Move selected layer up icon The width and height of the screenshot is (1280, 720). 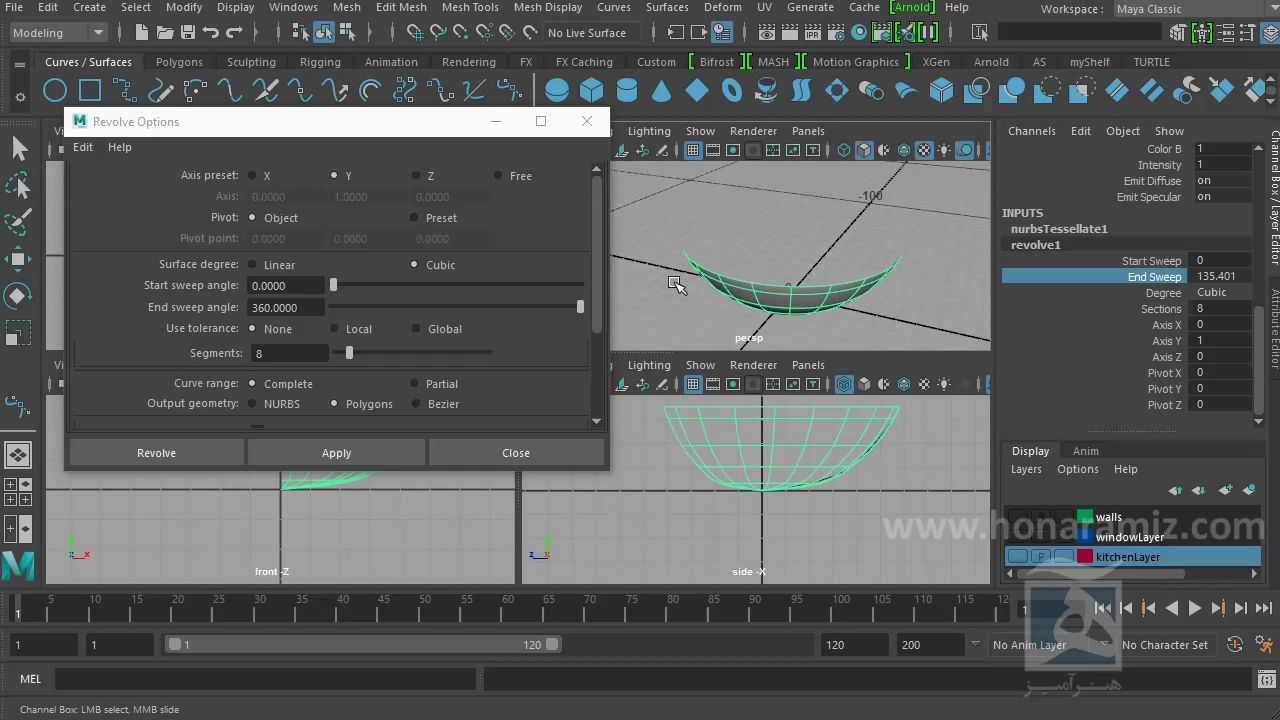pyautogui.click(x=1176, y=490)
